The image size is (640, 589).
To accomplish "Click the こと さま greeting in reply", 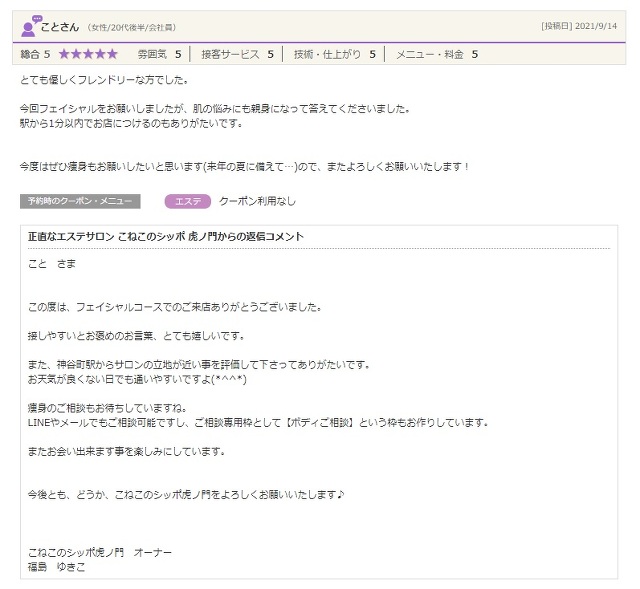I will point(52,264).
